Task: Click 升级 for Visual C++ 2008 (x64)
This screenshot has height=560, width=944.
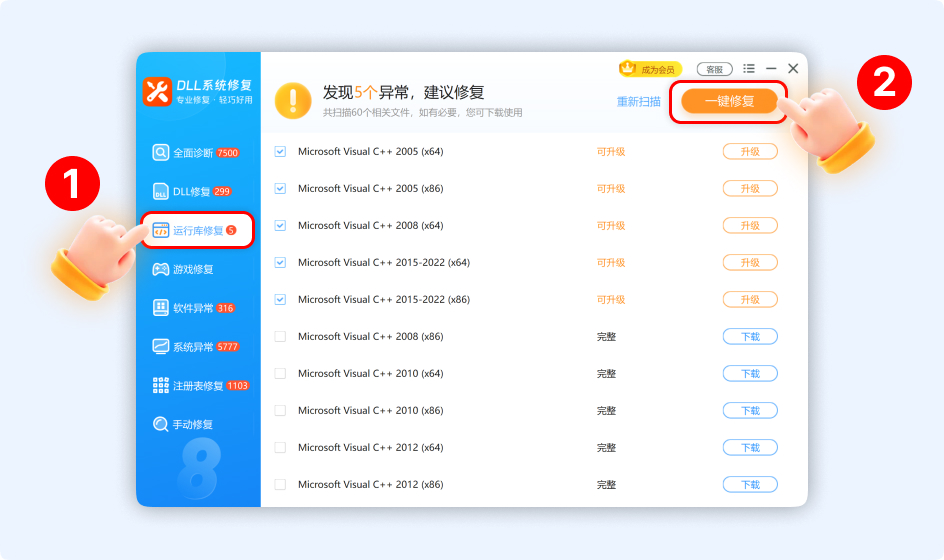Action: (x=750, y=225)
